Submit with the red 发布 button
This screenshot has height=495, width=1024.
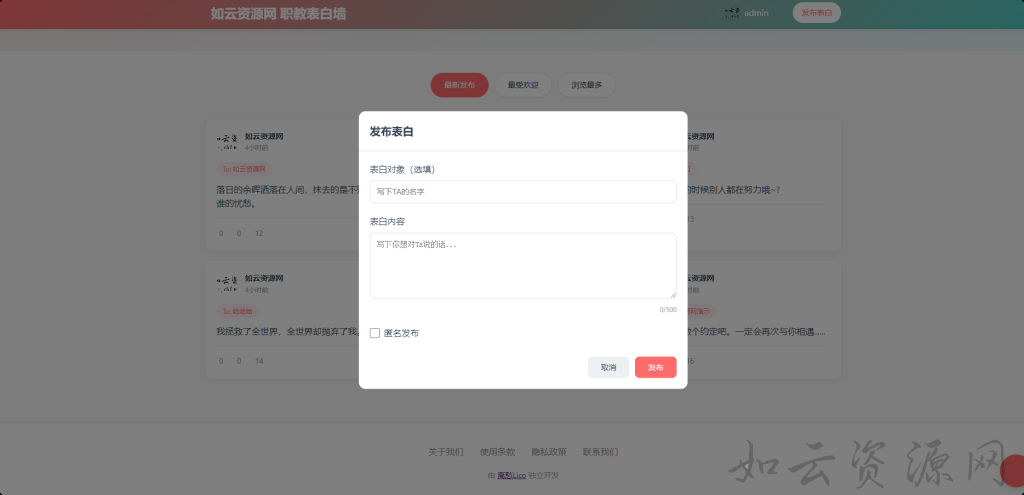tap(655, 367)
